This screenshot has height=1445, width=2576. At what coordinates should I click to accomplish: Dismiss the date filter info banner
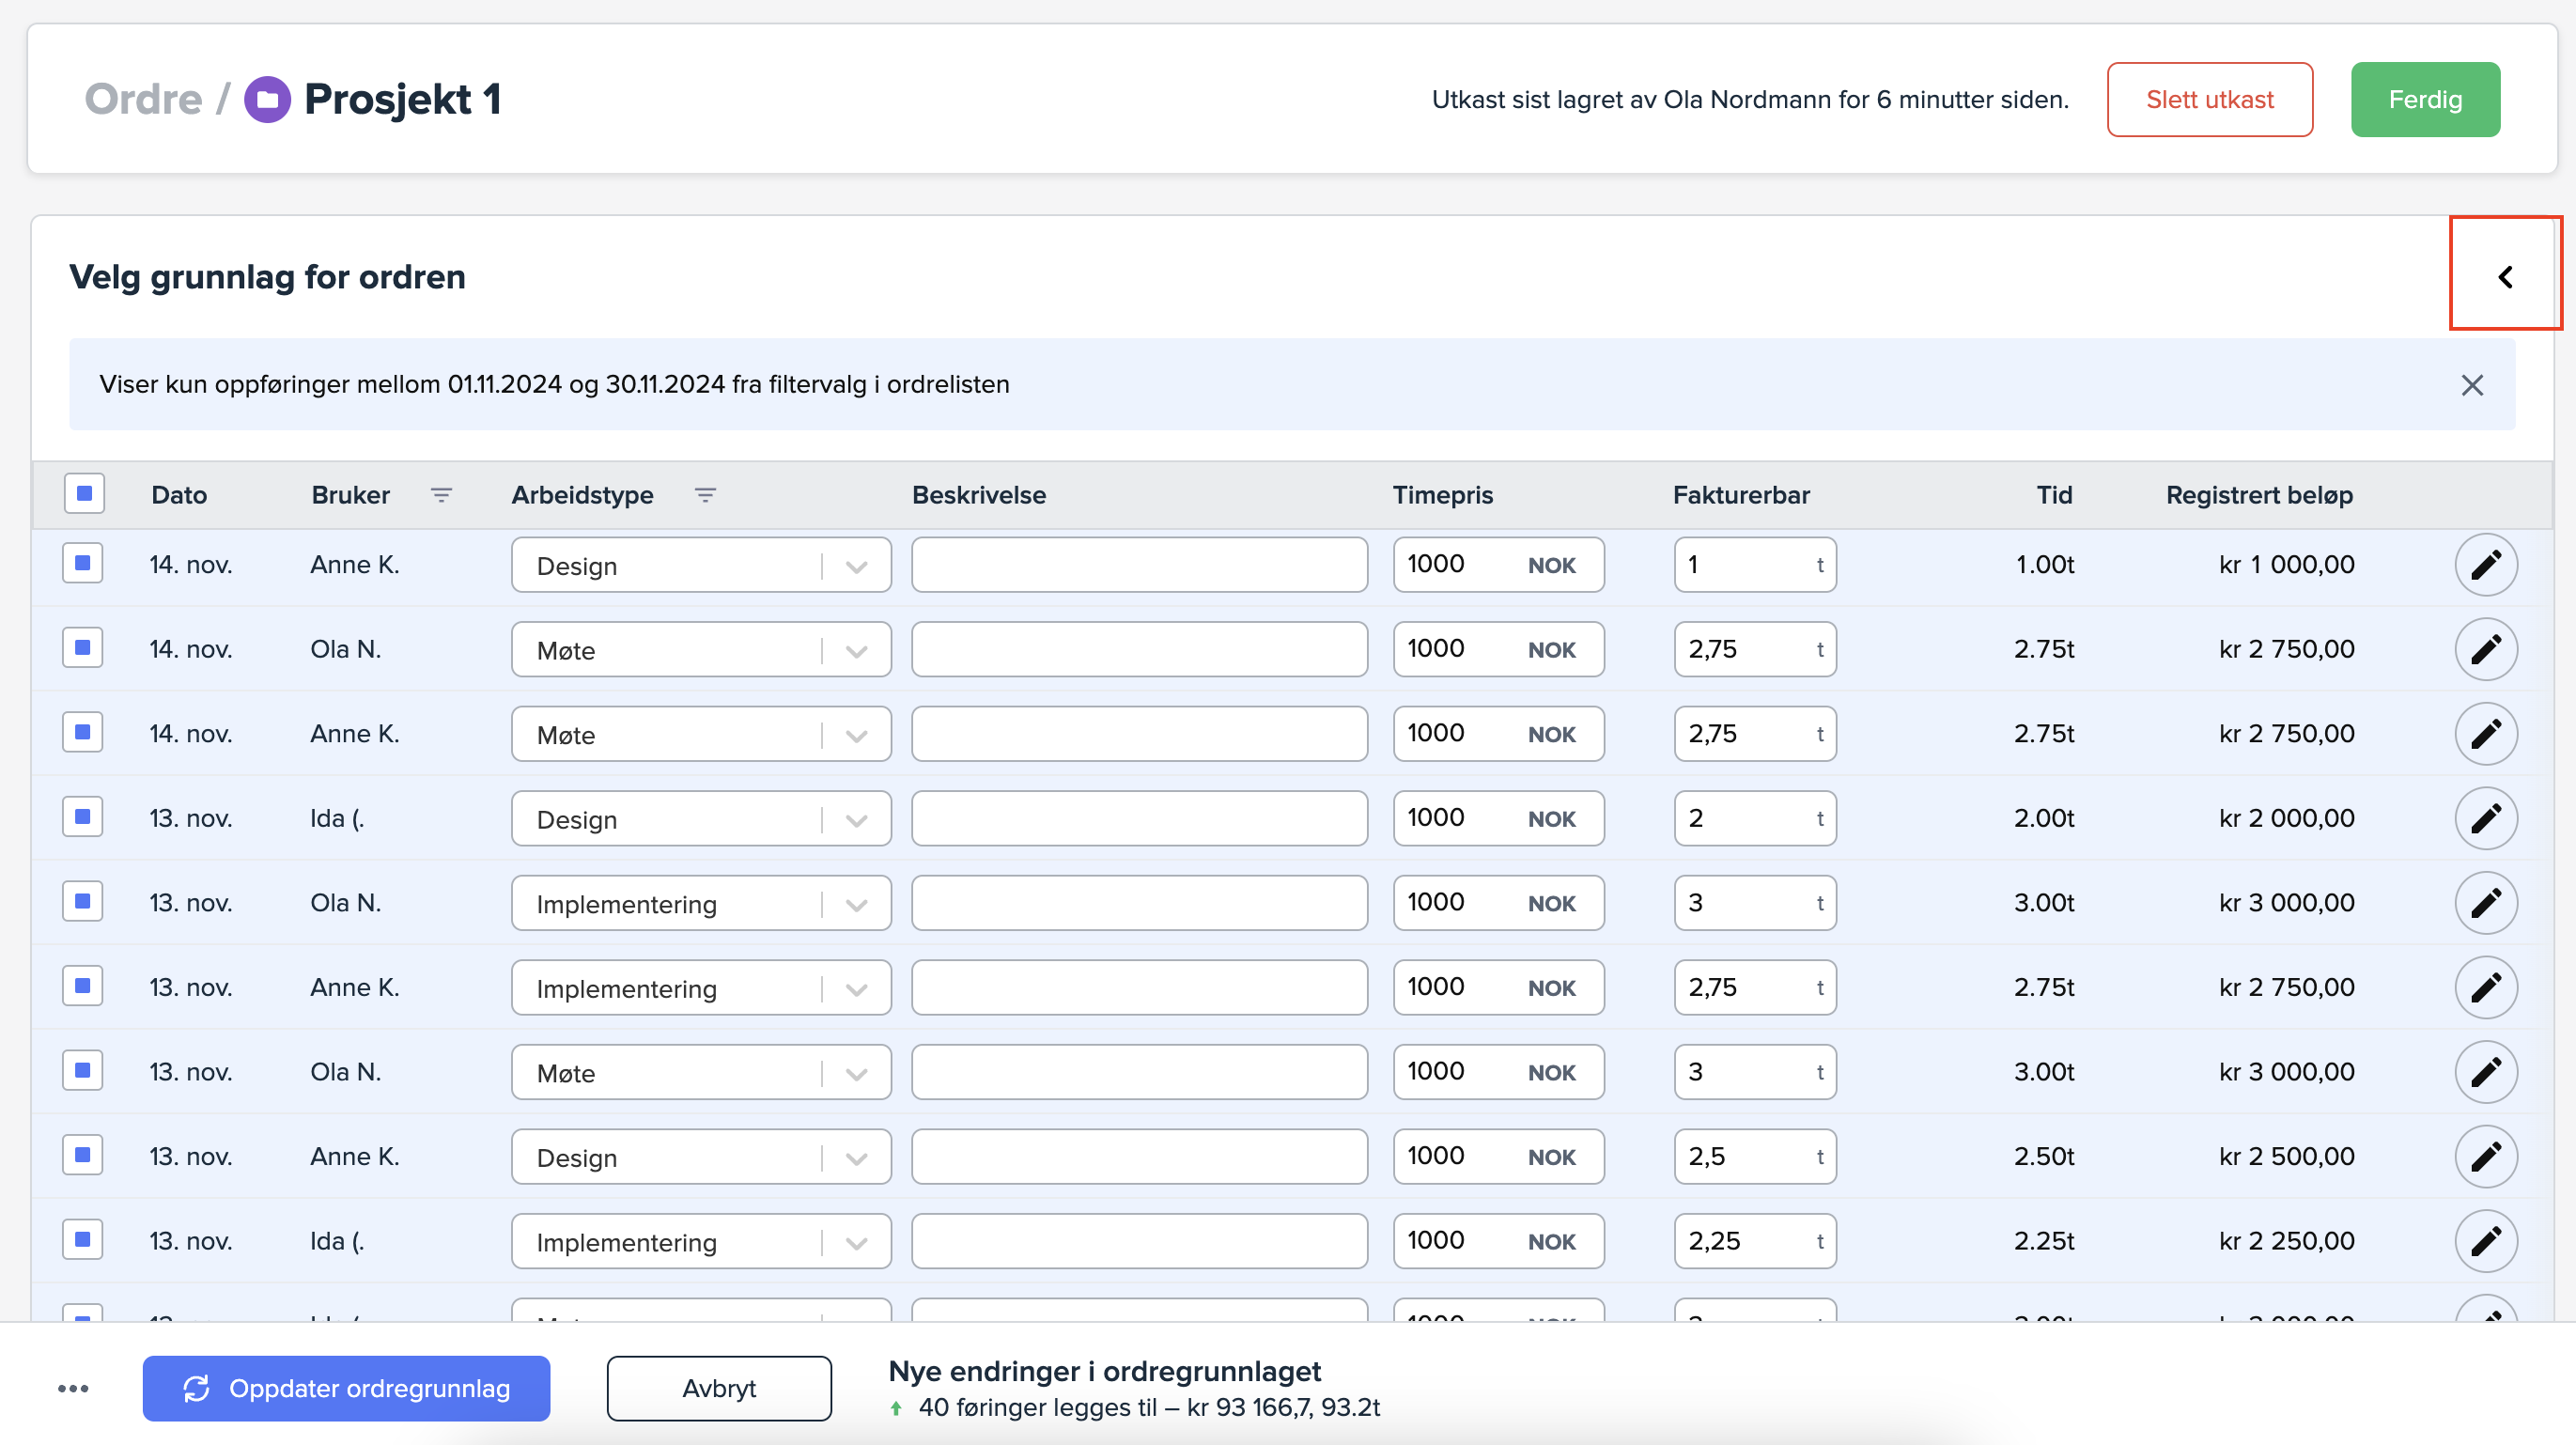[2471, 385]
